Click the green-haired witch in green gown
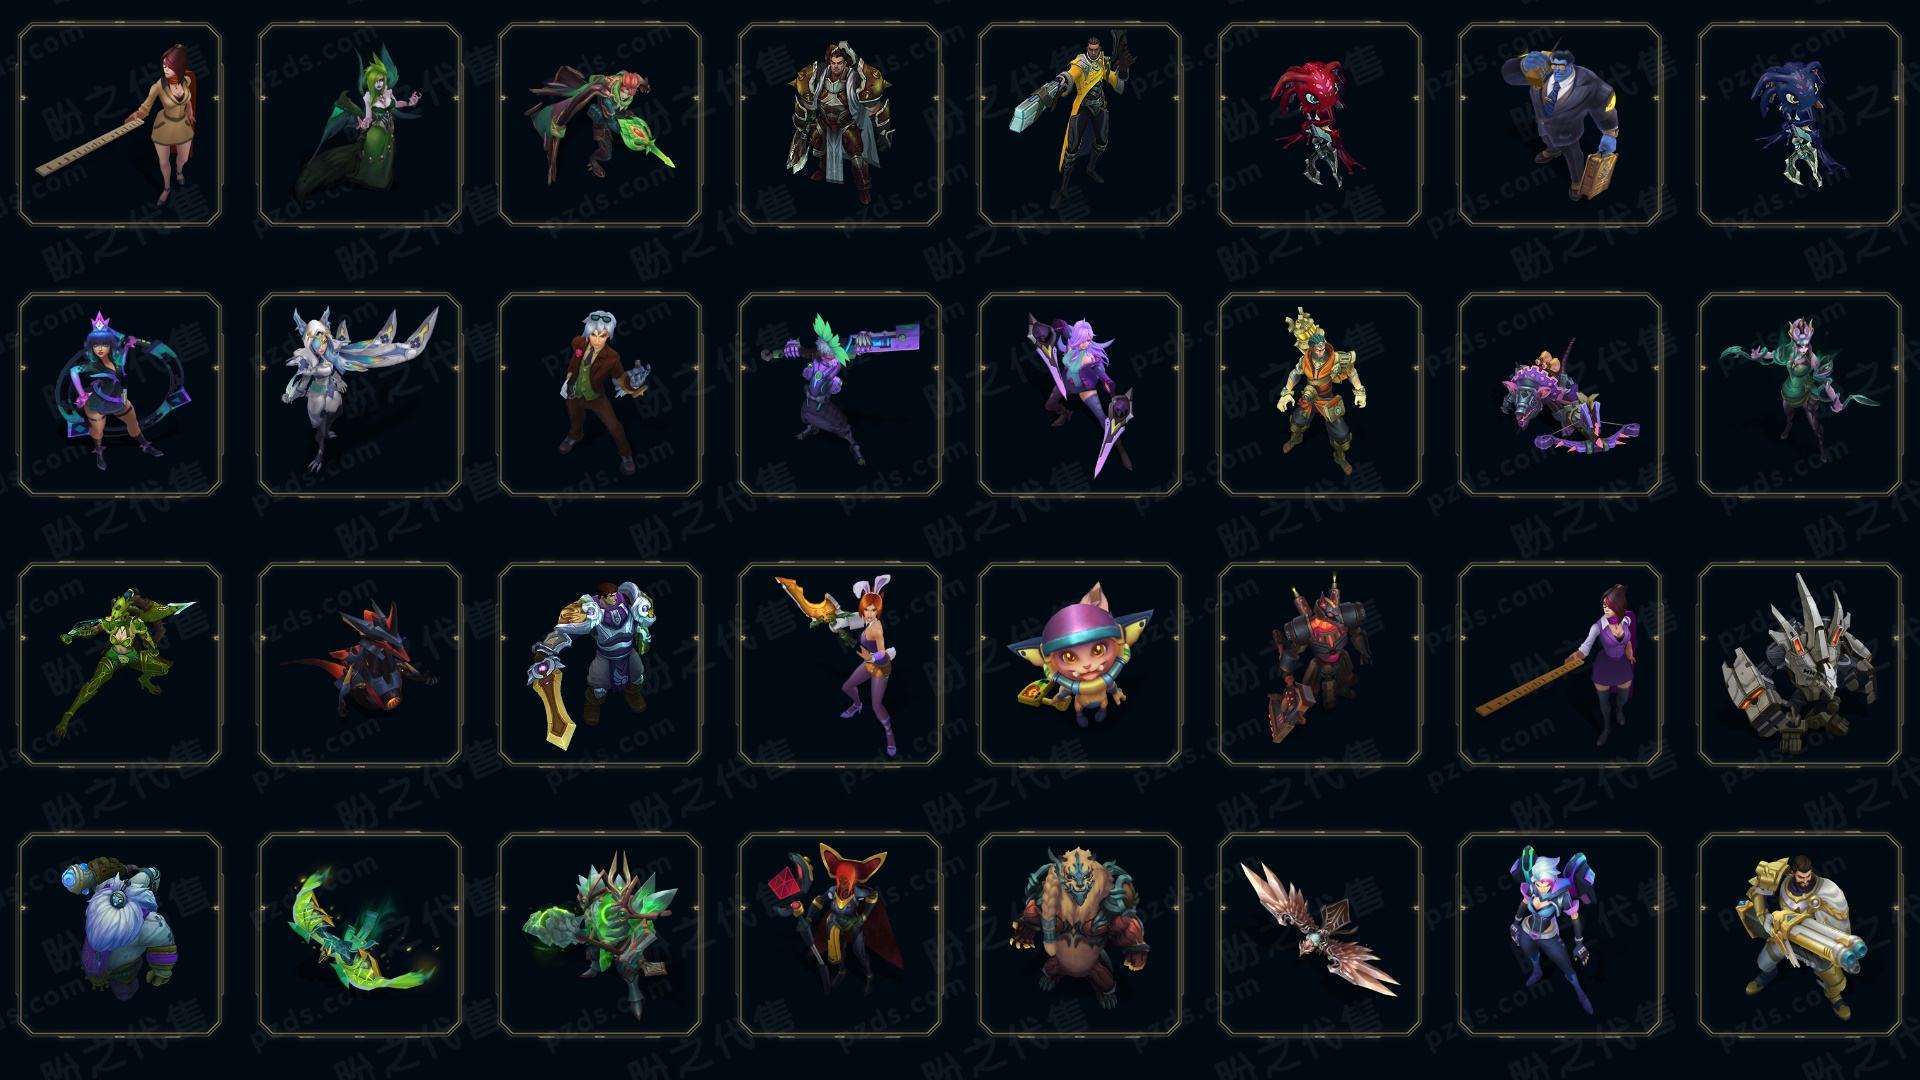1920x1080 pixels. (360, 124)
